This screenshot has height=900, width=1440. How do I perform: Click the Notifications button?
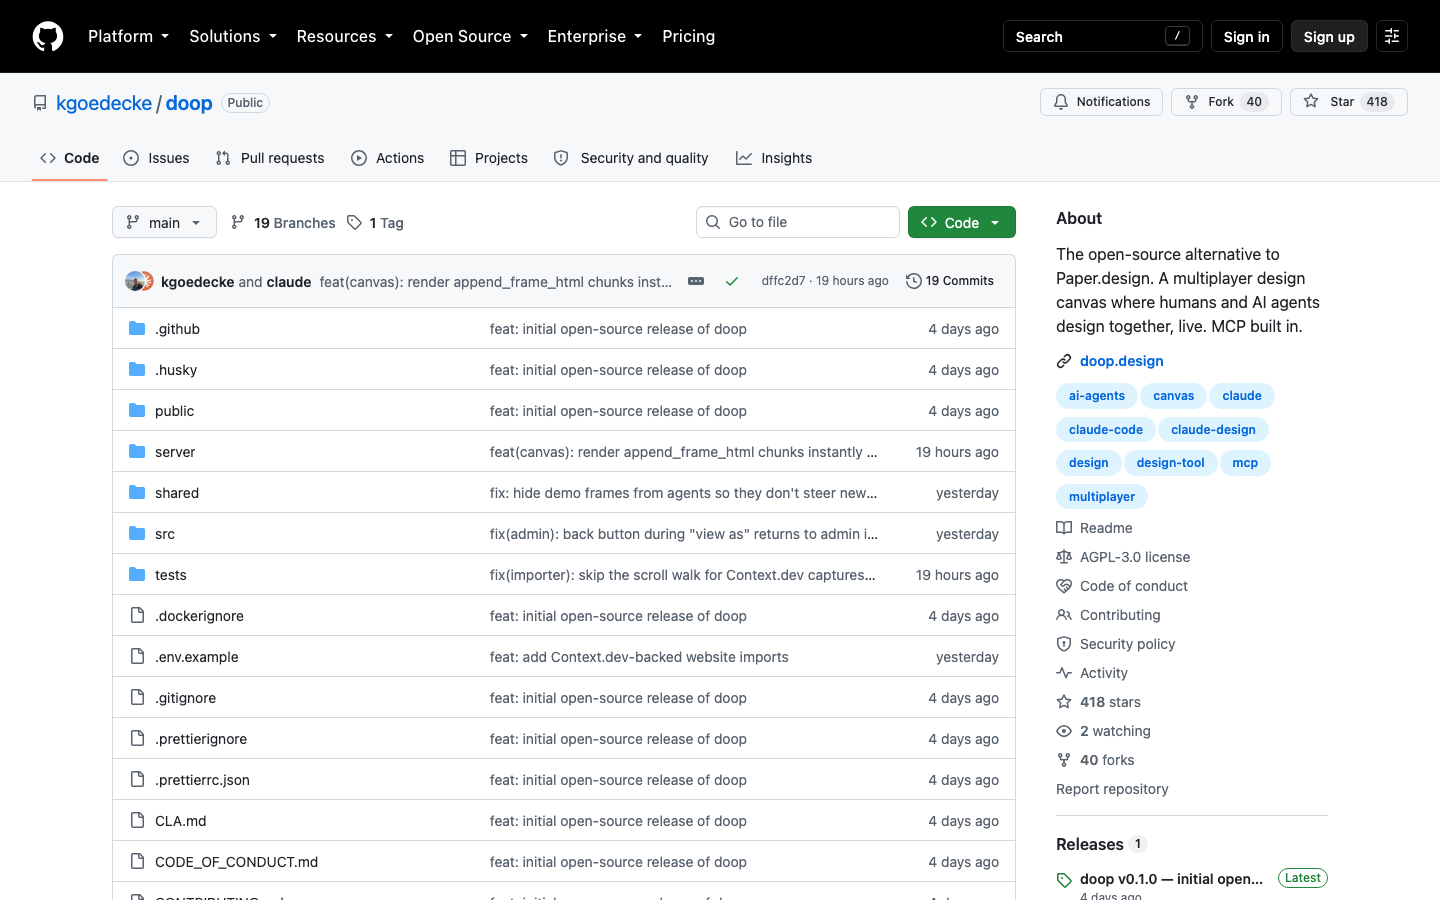click(x=1102, y=102)
